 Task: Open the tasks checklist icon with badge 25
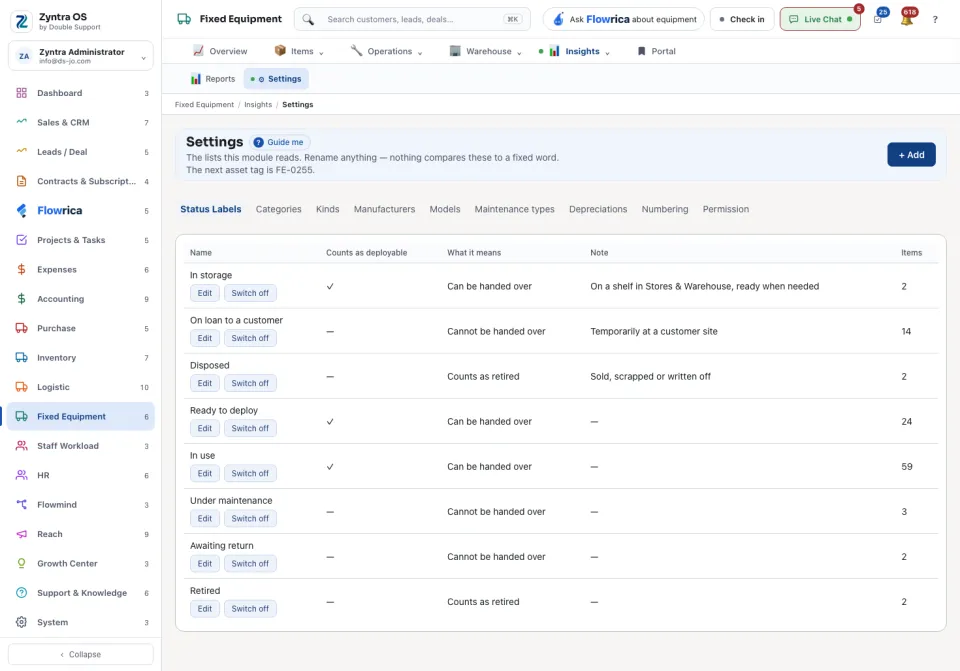pos(878,19)
